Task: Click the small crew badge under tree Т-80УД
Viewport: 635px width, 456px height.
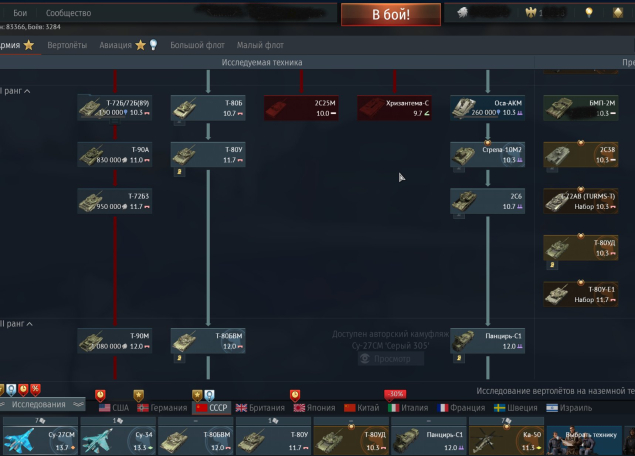Action: [x=552, y=265]
